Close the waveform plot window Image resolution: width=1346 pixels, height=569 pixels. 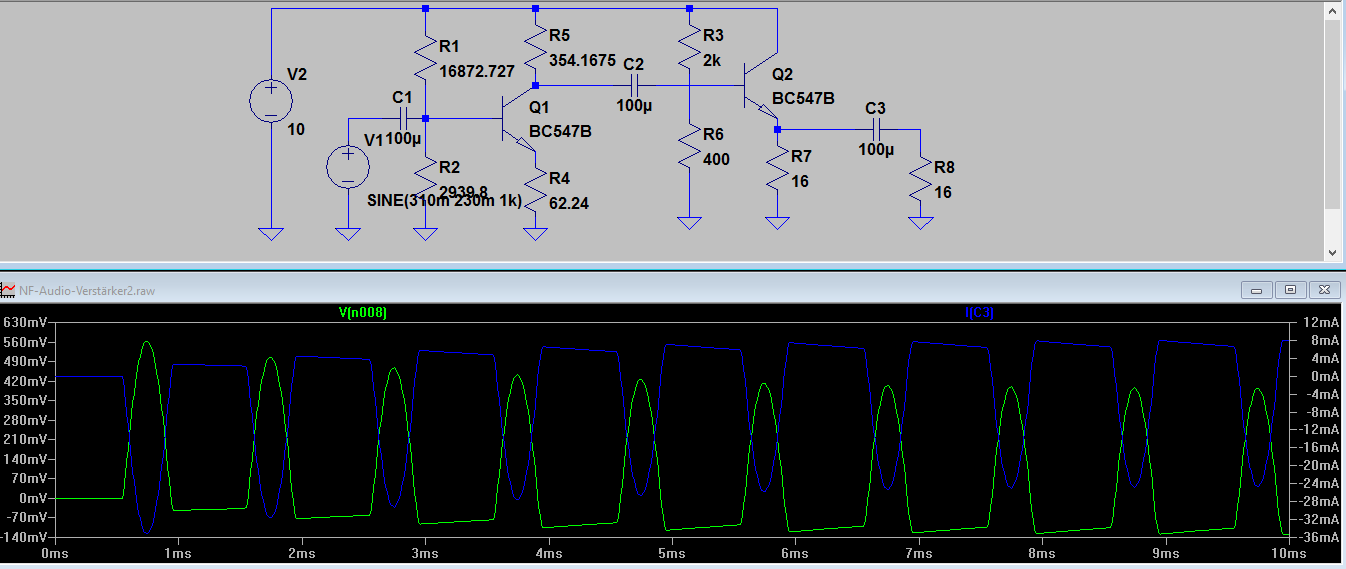tap(1324, 290)
